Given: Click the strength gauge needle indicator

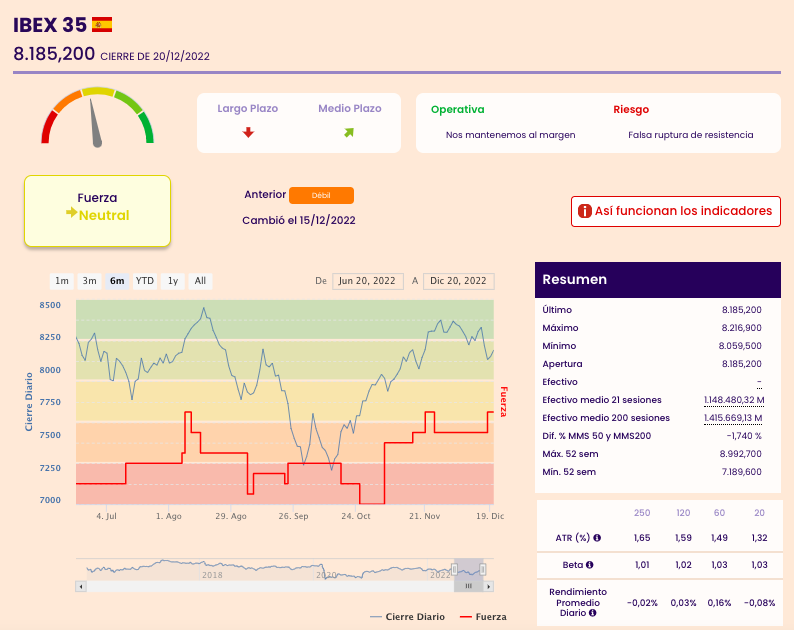Looking at the screenshot, I should [95, 123].
